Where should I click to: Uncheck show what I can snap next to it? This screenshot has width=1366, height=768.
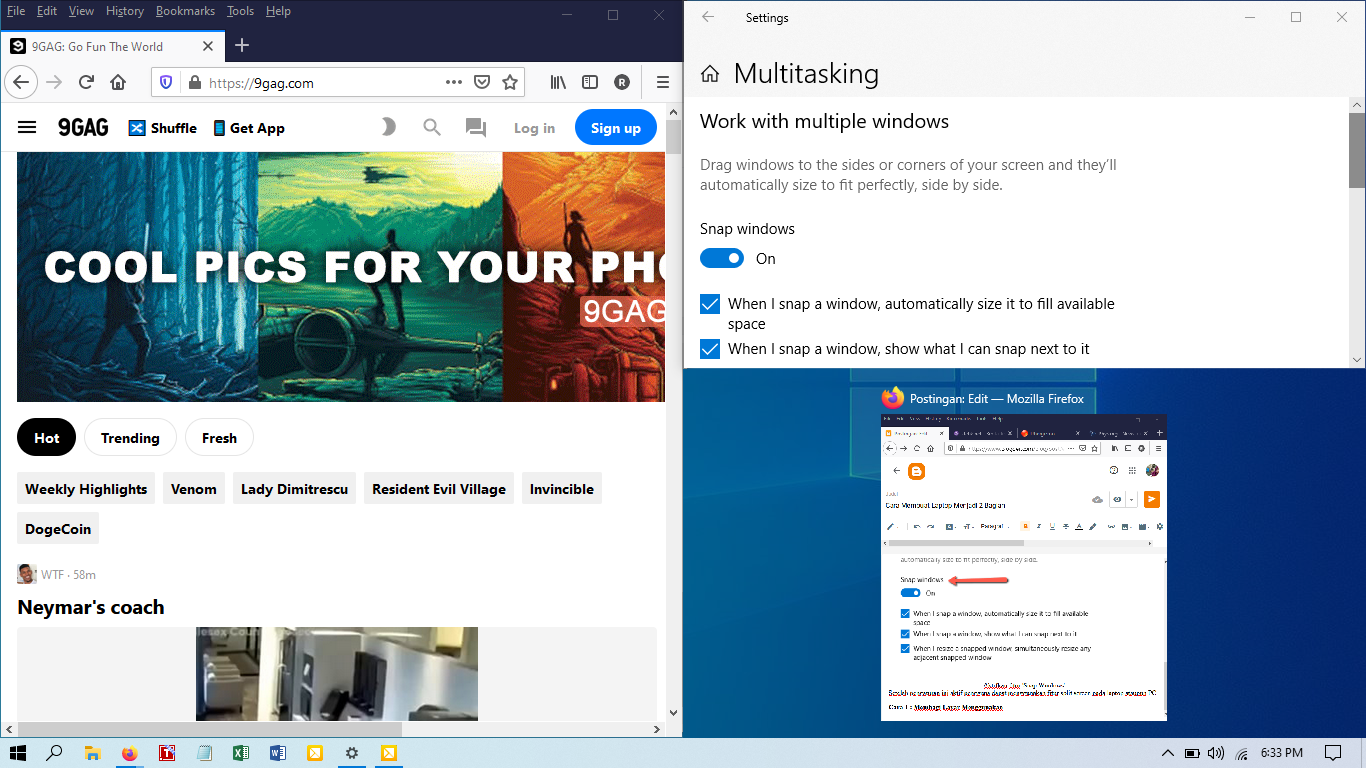[710, 349]
